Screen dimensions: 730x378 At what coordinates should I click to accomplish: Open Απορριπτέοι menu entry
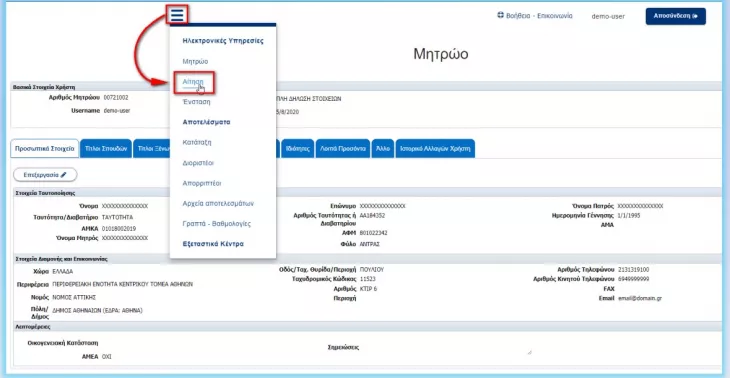(201, 183)
